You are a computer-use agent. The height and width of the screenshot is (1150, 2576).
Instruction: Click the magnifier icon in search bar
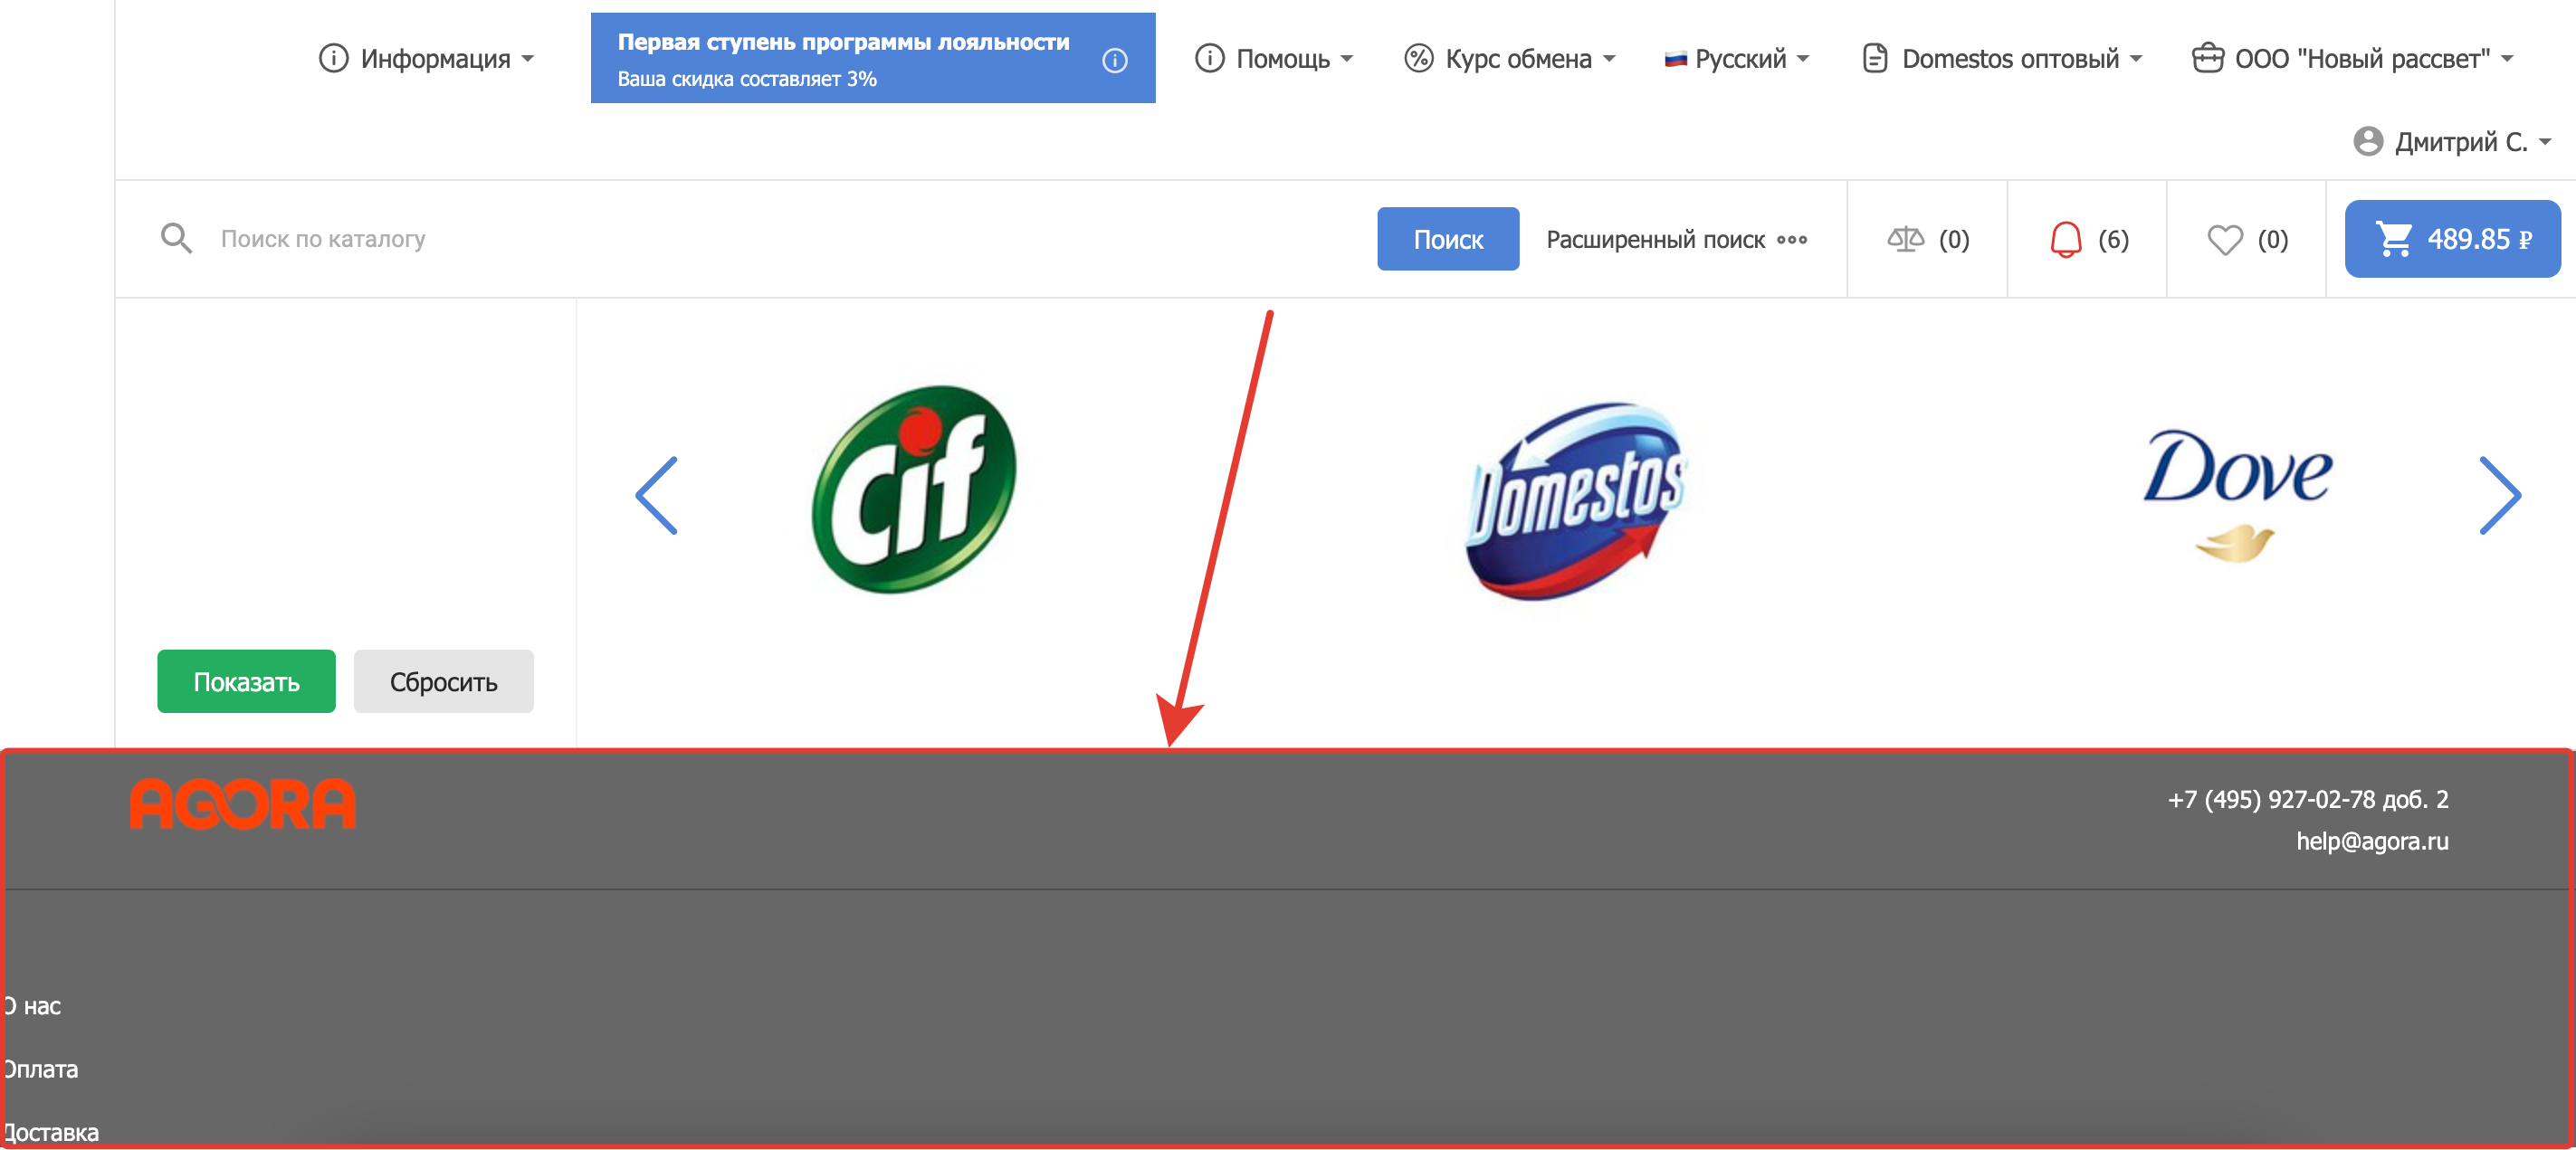pyautogui.click(x=176, y=238)
